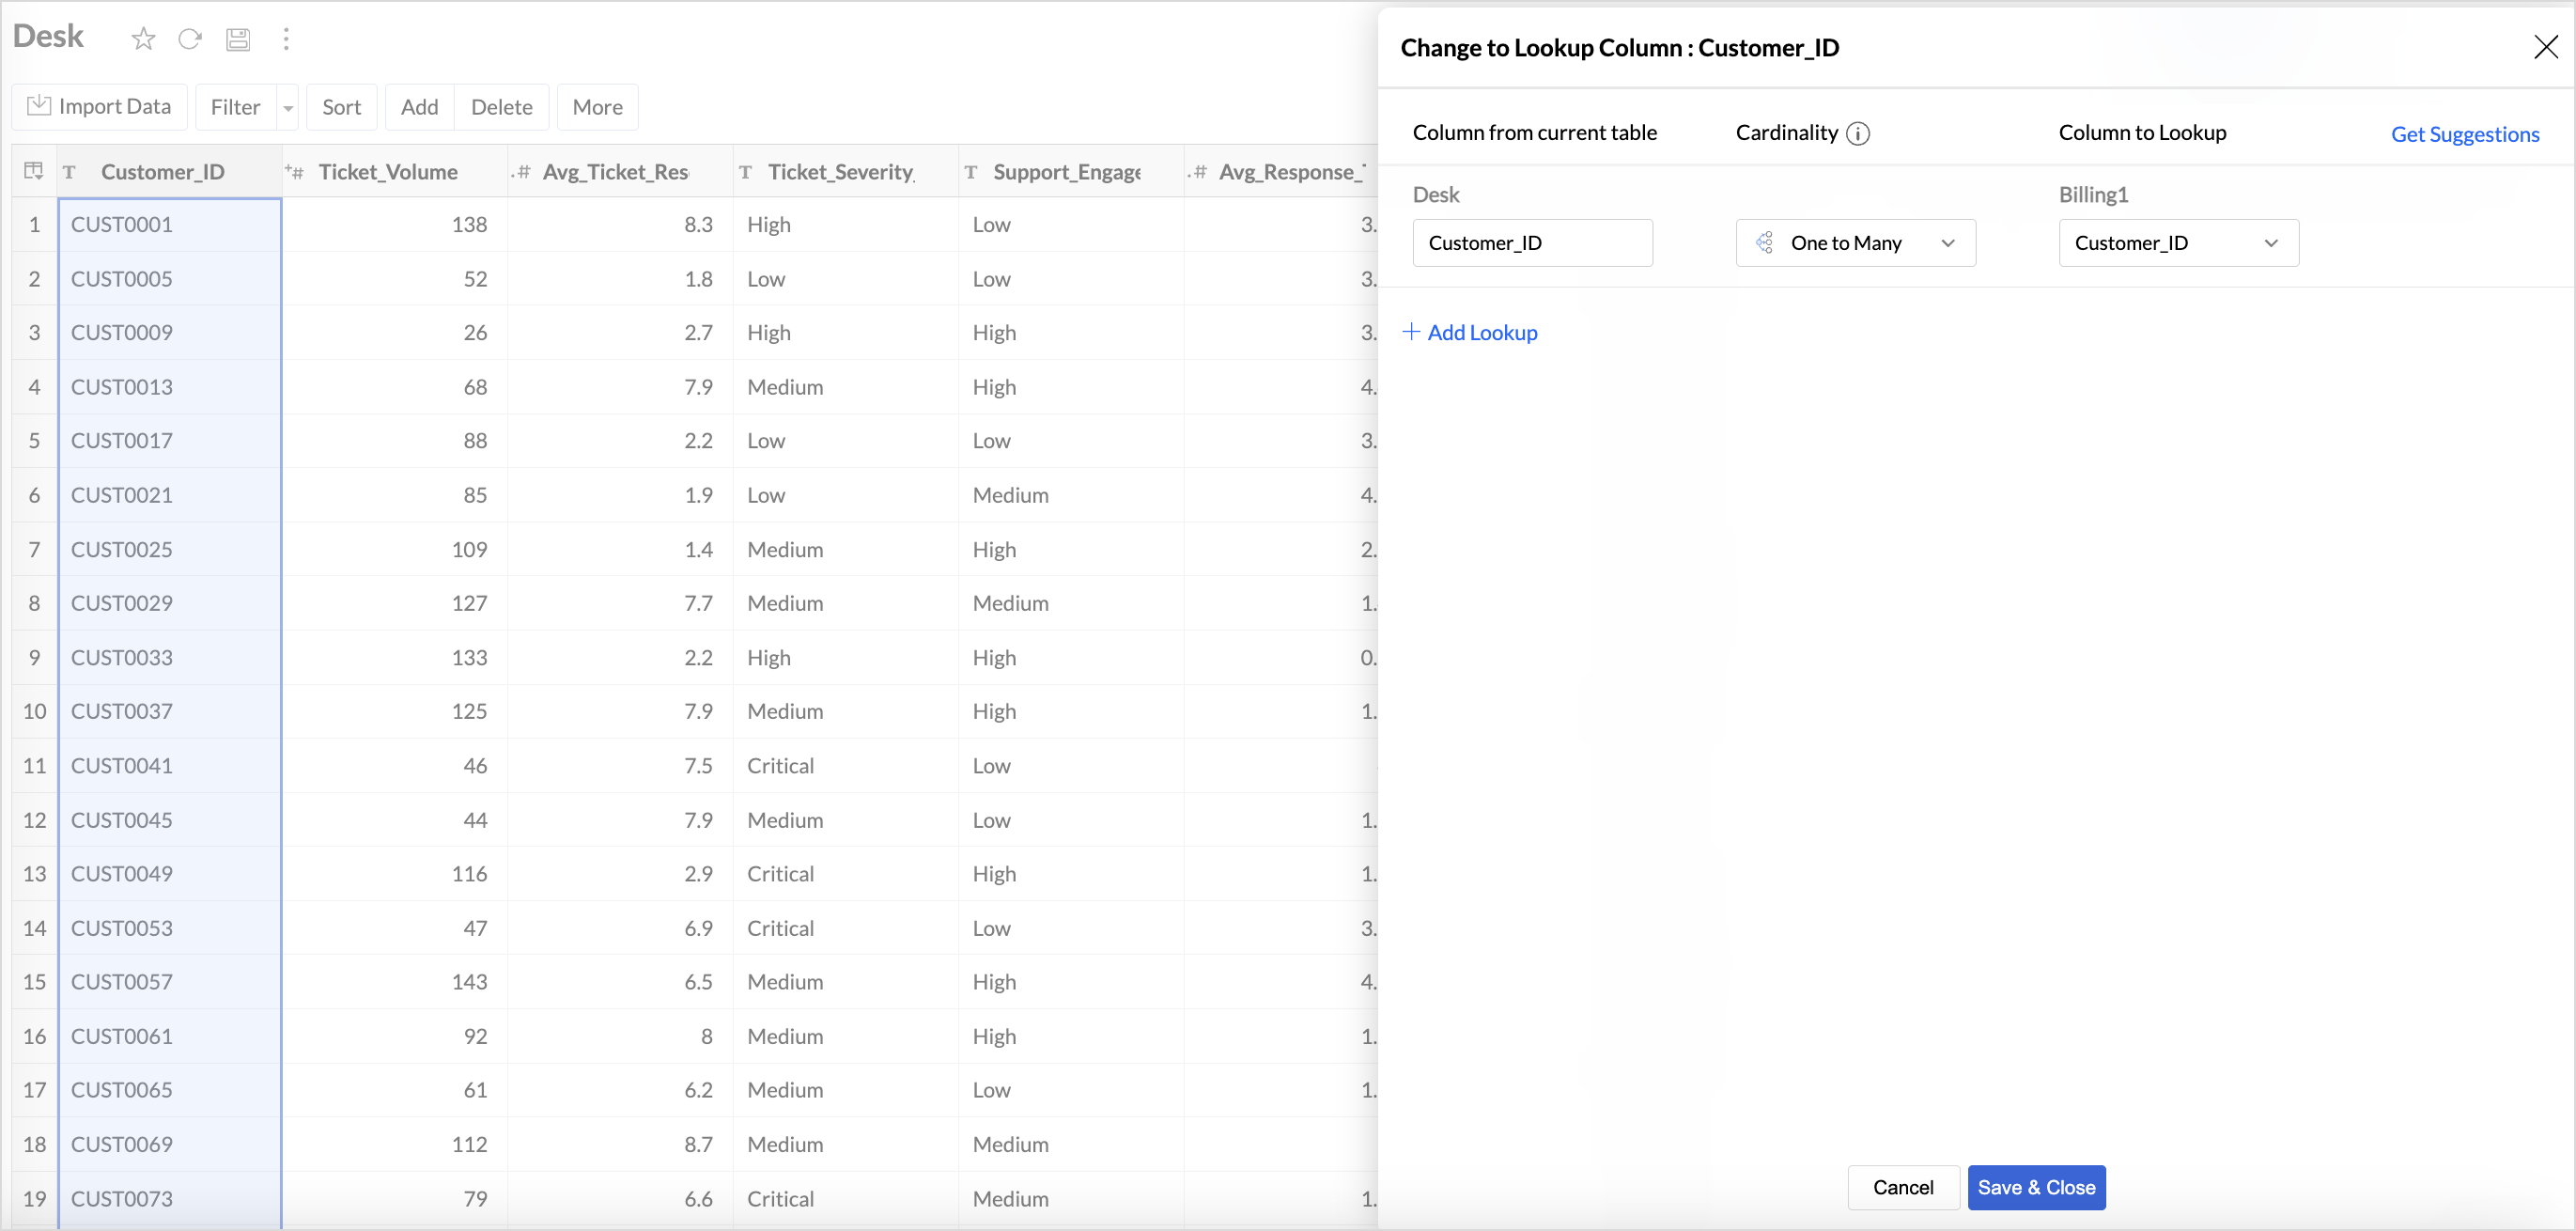Open the More menu in toolbar
2576x1231 pixels.
pyautogui.click(x=597, y=107)
